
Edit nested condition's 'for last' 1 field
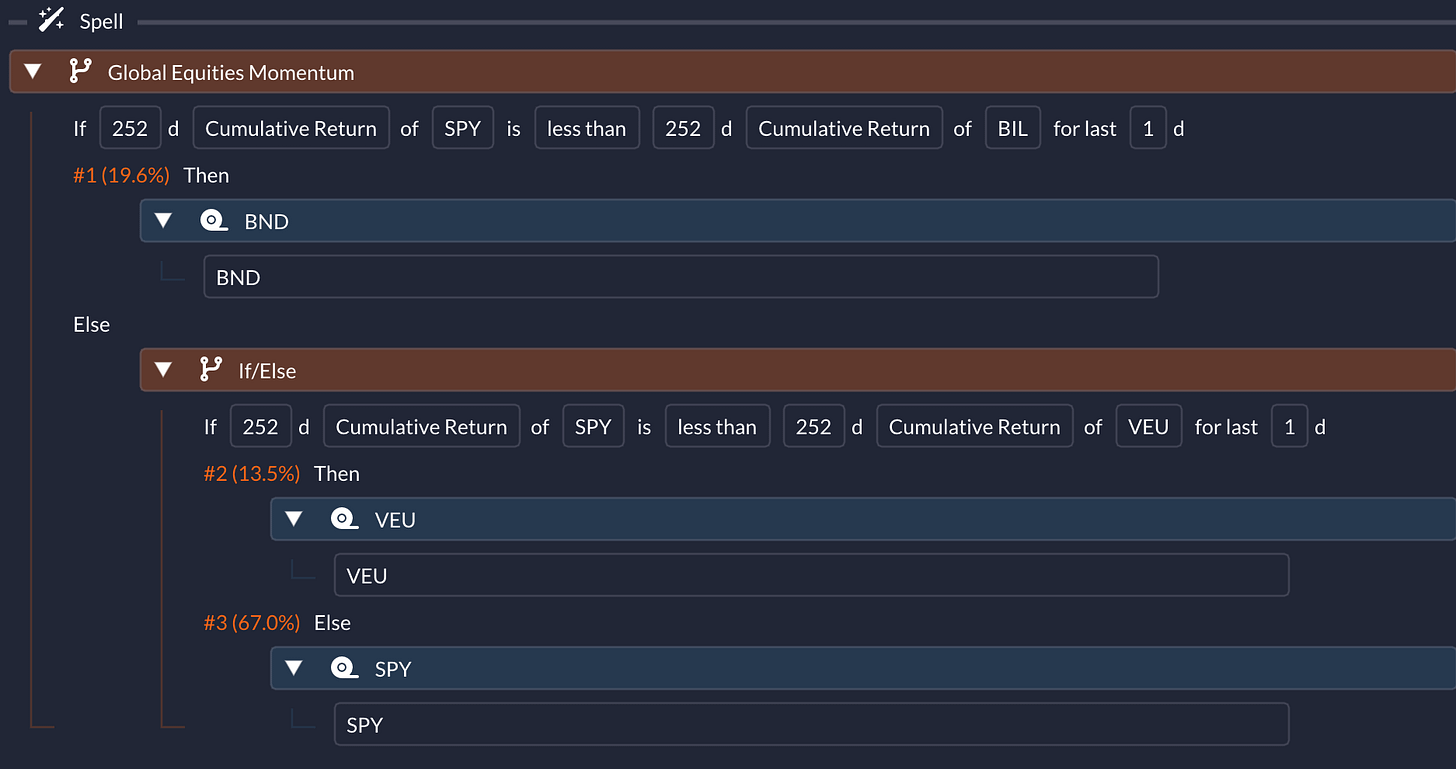1289,426
